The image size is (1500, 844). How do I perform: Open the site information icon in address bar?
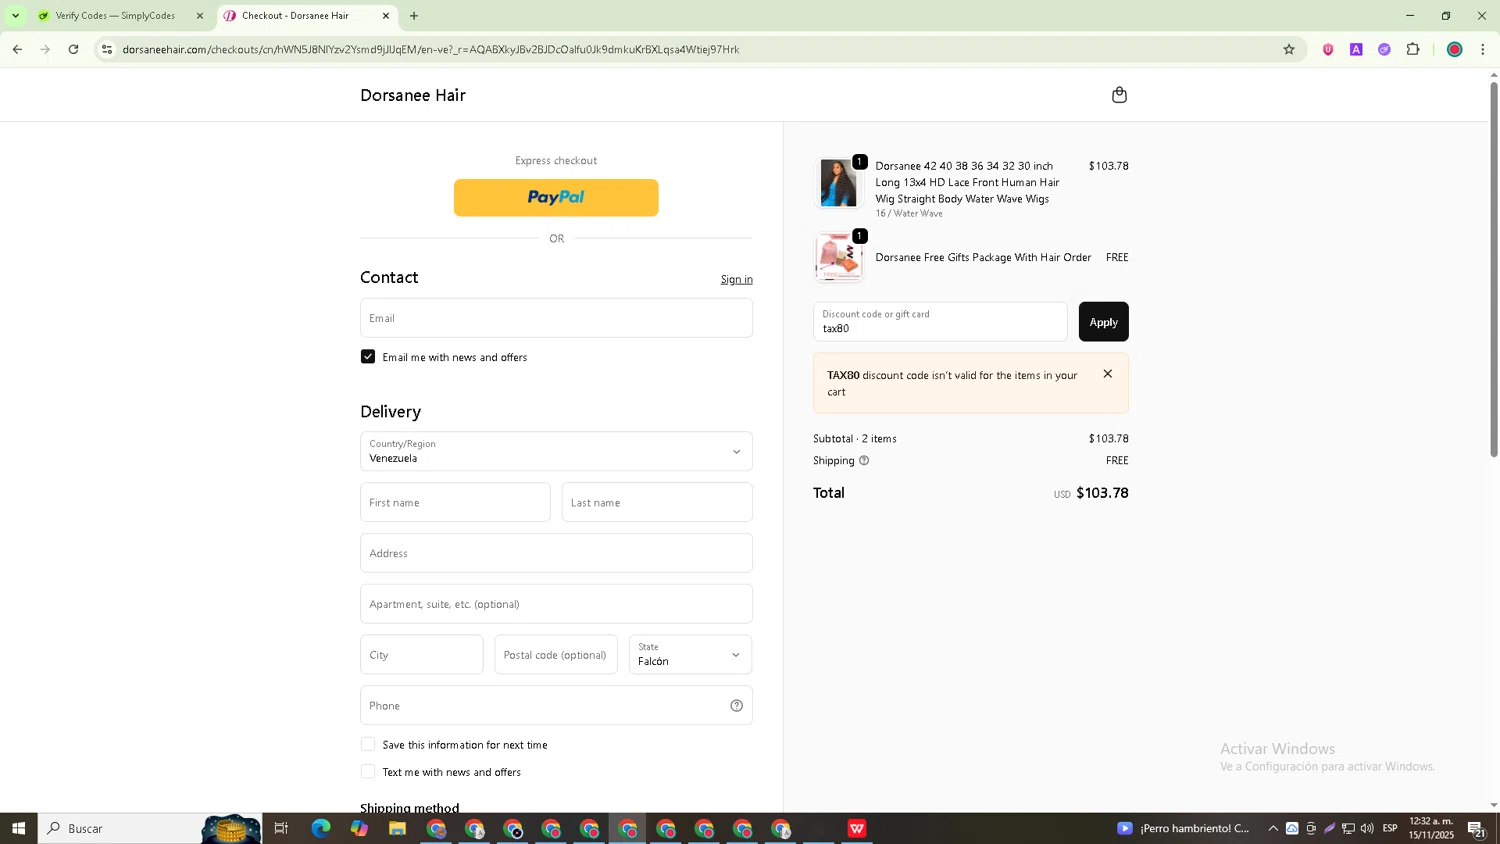107,49
